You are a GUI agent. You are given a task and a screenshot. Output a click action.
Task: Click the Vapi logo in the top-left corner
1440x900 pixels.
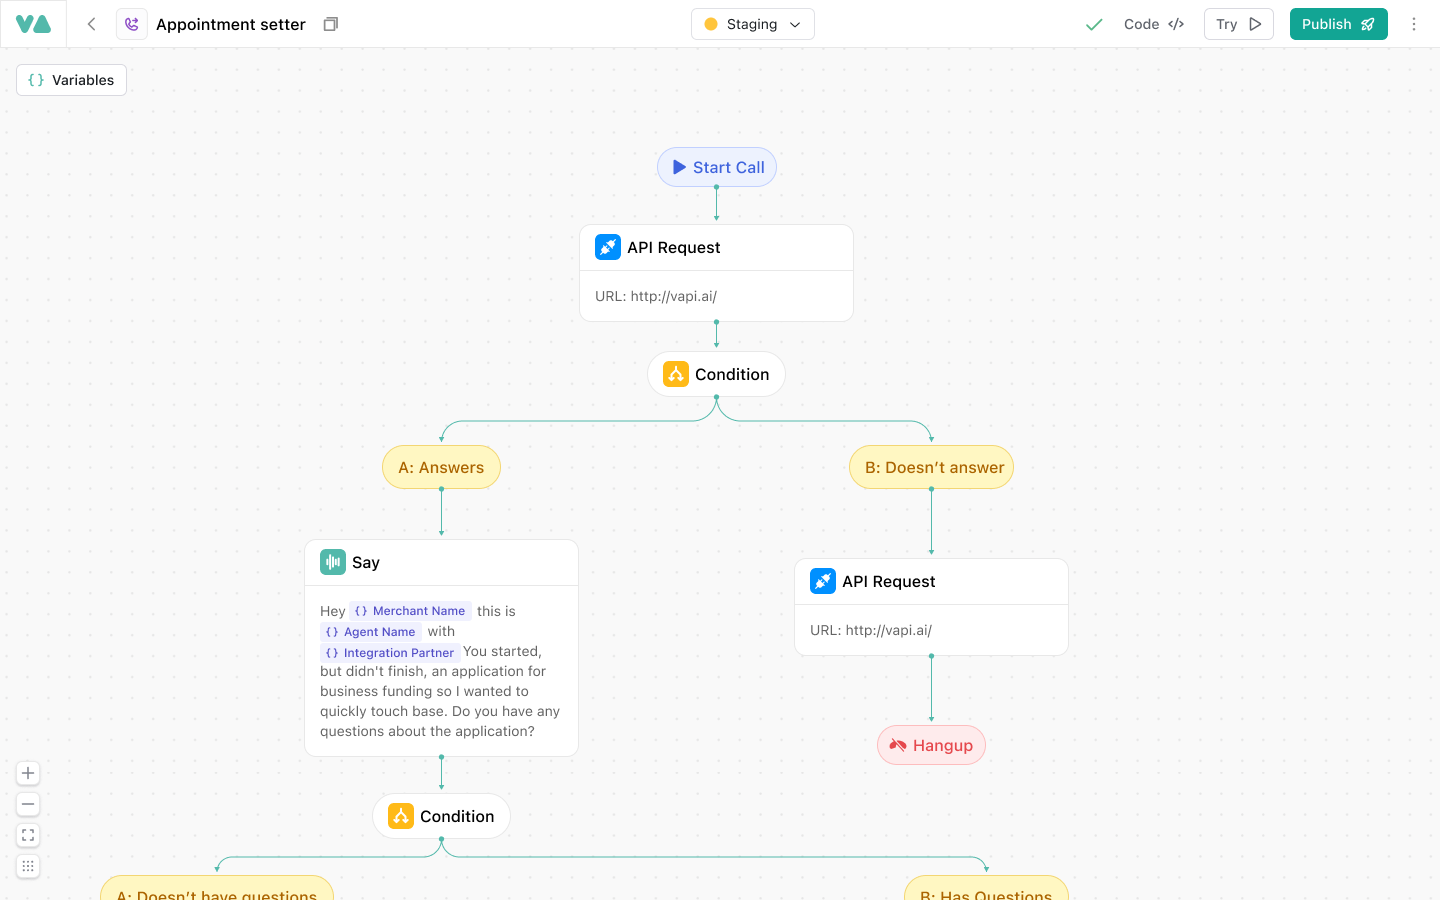(x=33, y=23)
